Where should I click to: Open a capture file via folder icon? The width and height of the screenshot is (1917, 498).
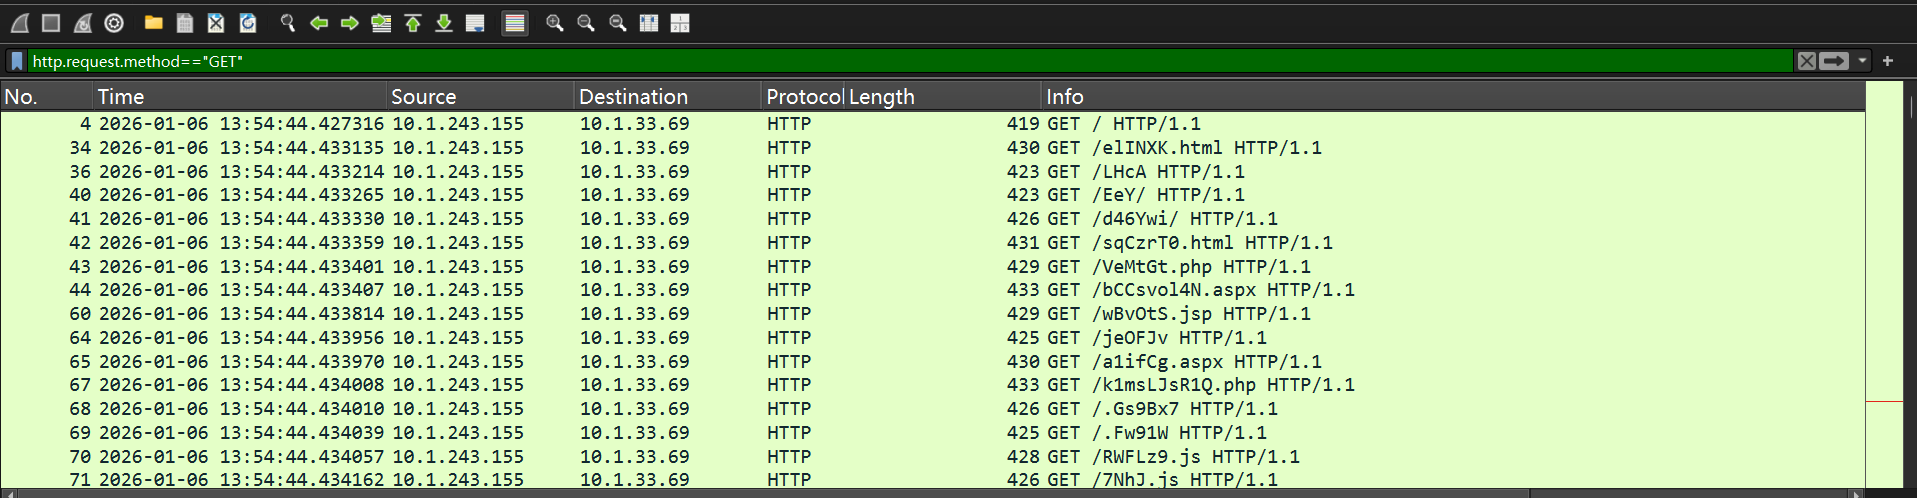click(153, 23)
